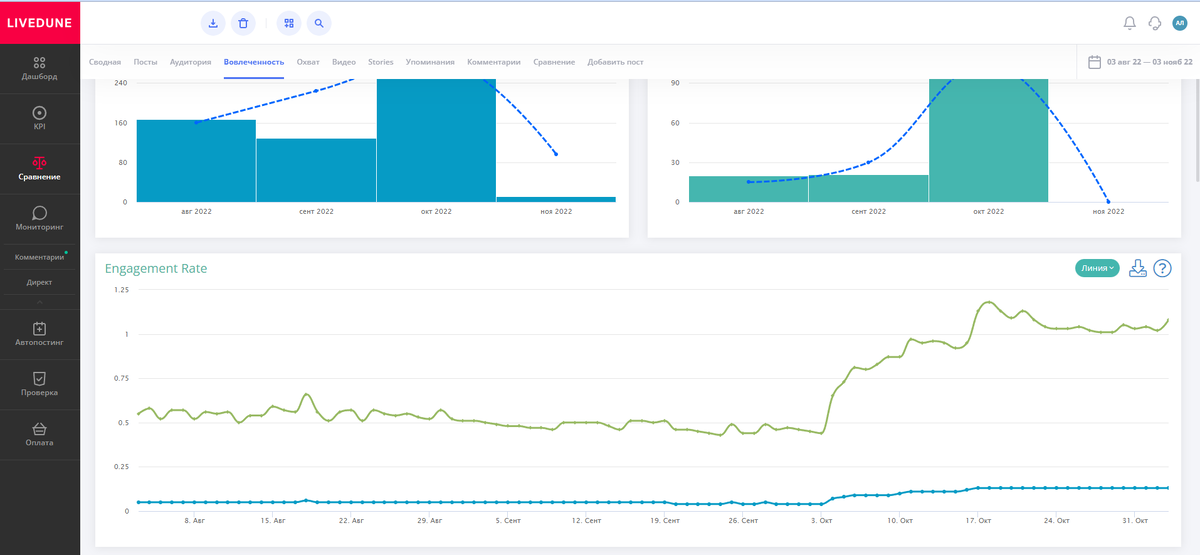Click the trash delete icon

pyautogui.click(x=243, y=23)
